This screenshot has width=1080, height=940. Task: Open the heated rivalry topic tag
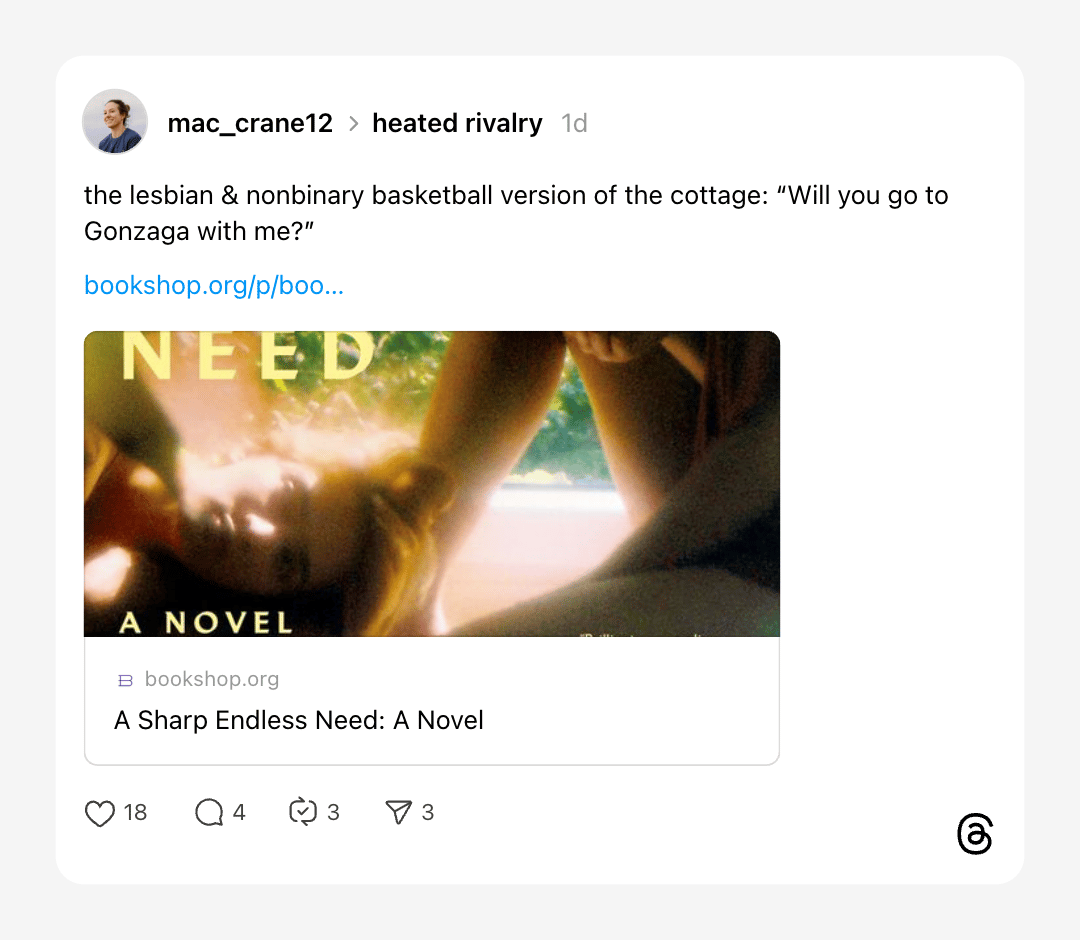pos(457,123)
